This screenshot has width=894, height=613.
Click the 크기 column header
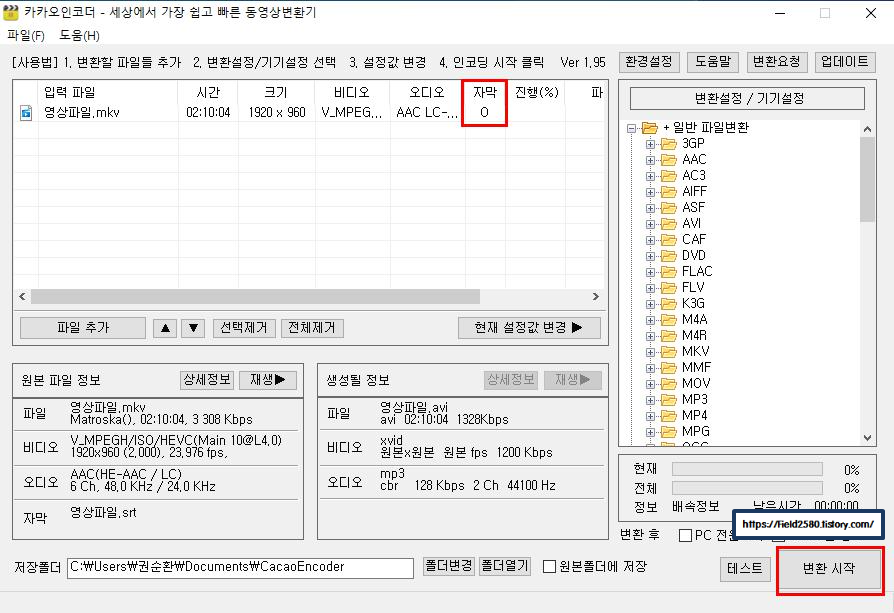pyautogui.click(x=277, y=92)
